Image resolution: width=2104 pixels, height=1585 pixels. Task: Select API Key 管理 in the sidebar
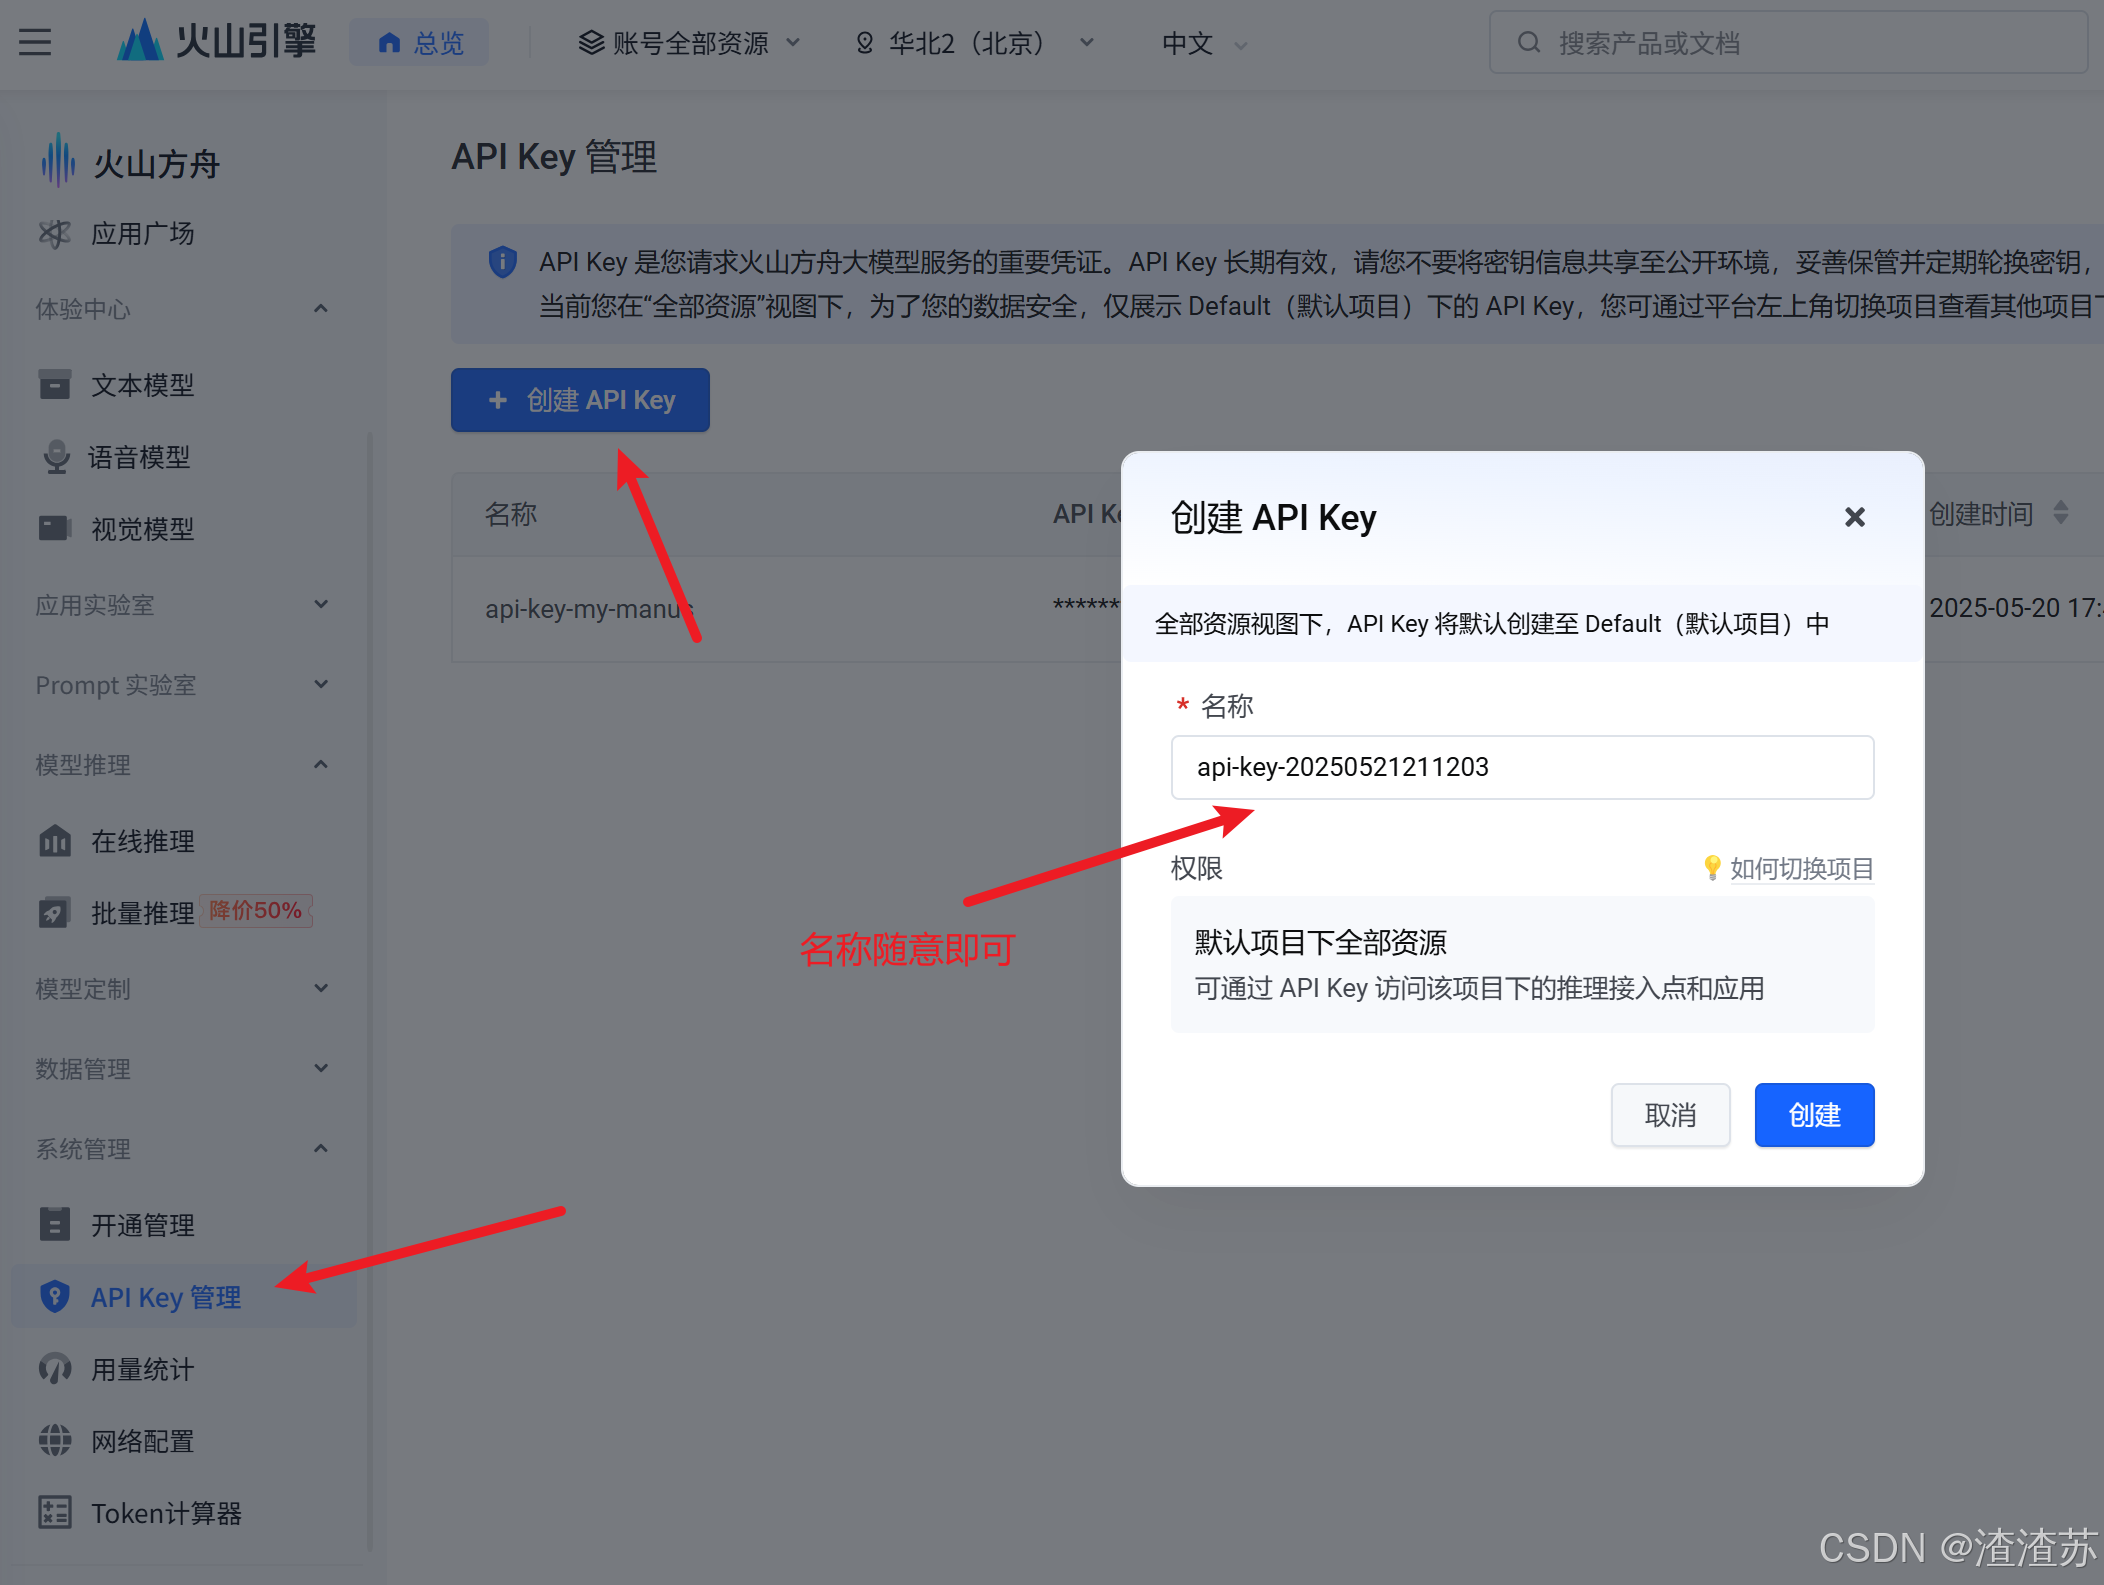click(184, 1297)
